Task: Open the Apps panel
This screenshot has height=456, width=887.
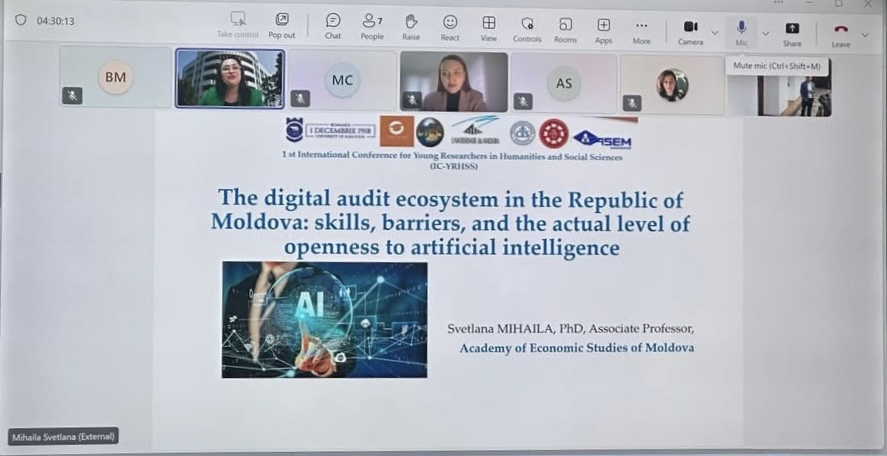Action: pyautogui.click(x=603, y=28)
